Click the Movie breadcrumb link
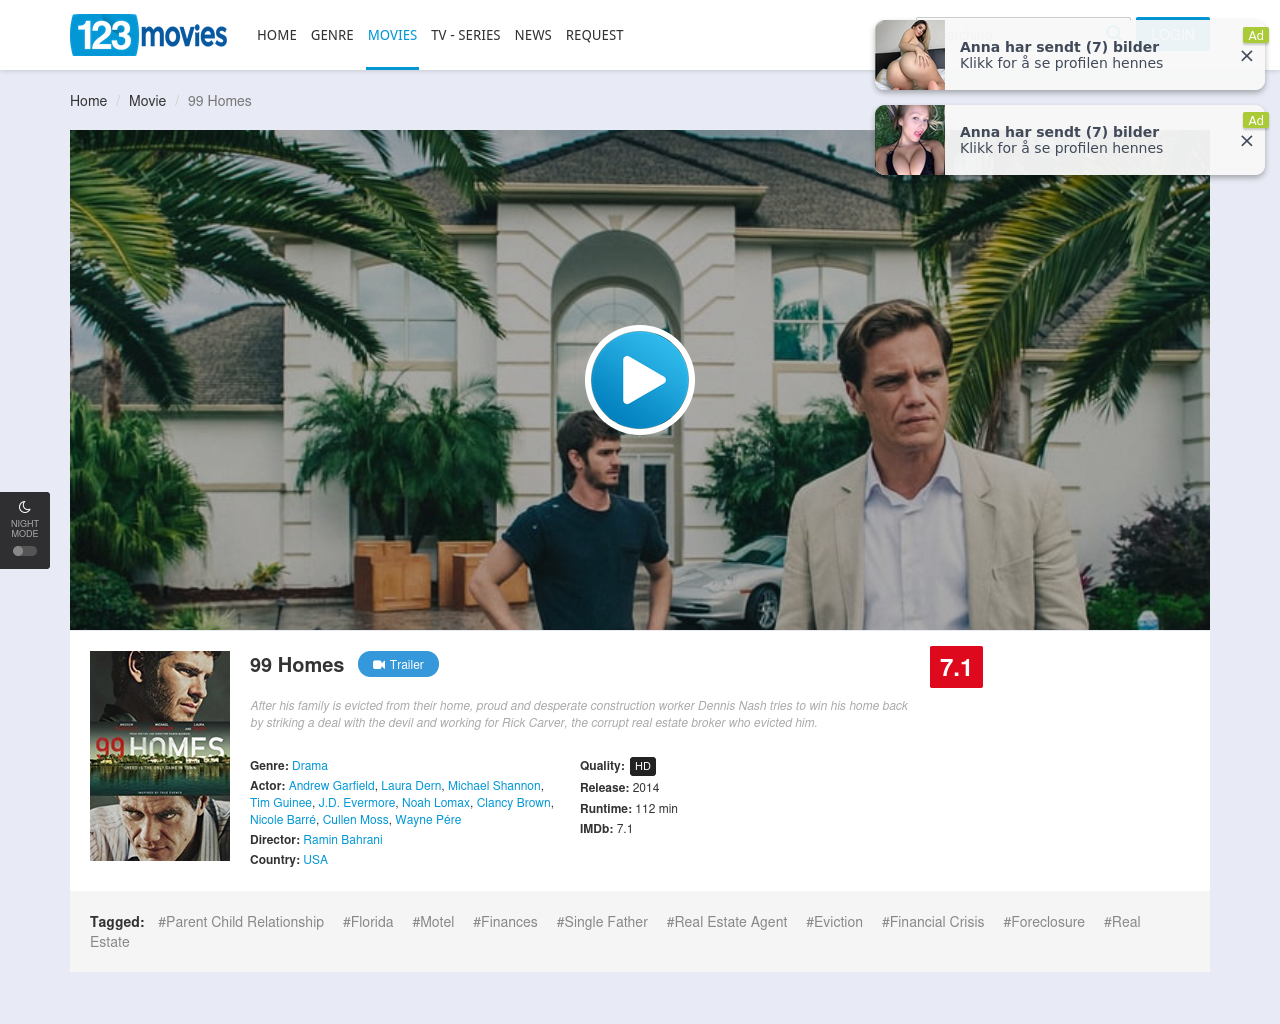This screenshot has height=1024, width=1280. click(x=147, y=101)
